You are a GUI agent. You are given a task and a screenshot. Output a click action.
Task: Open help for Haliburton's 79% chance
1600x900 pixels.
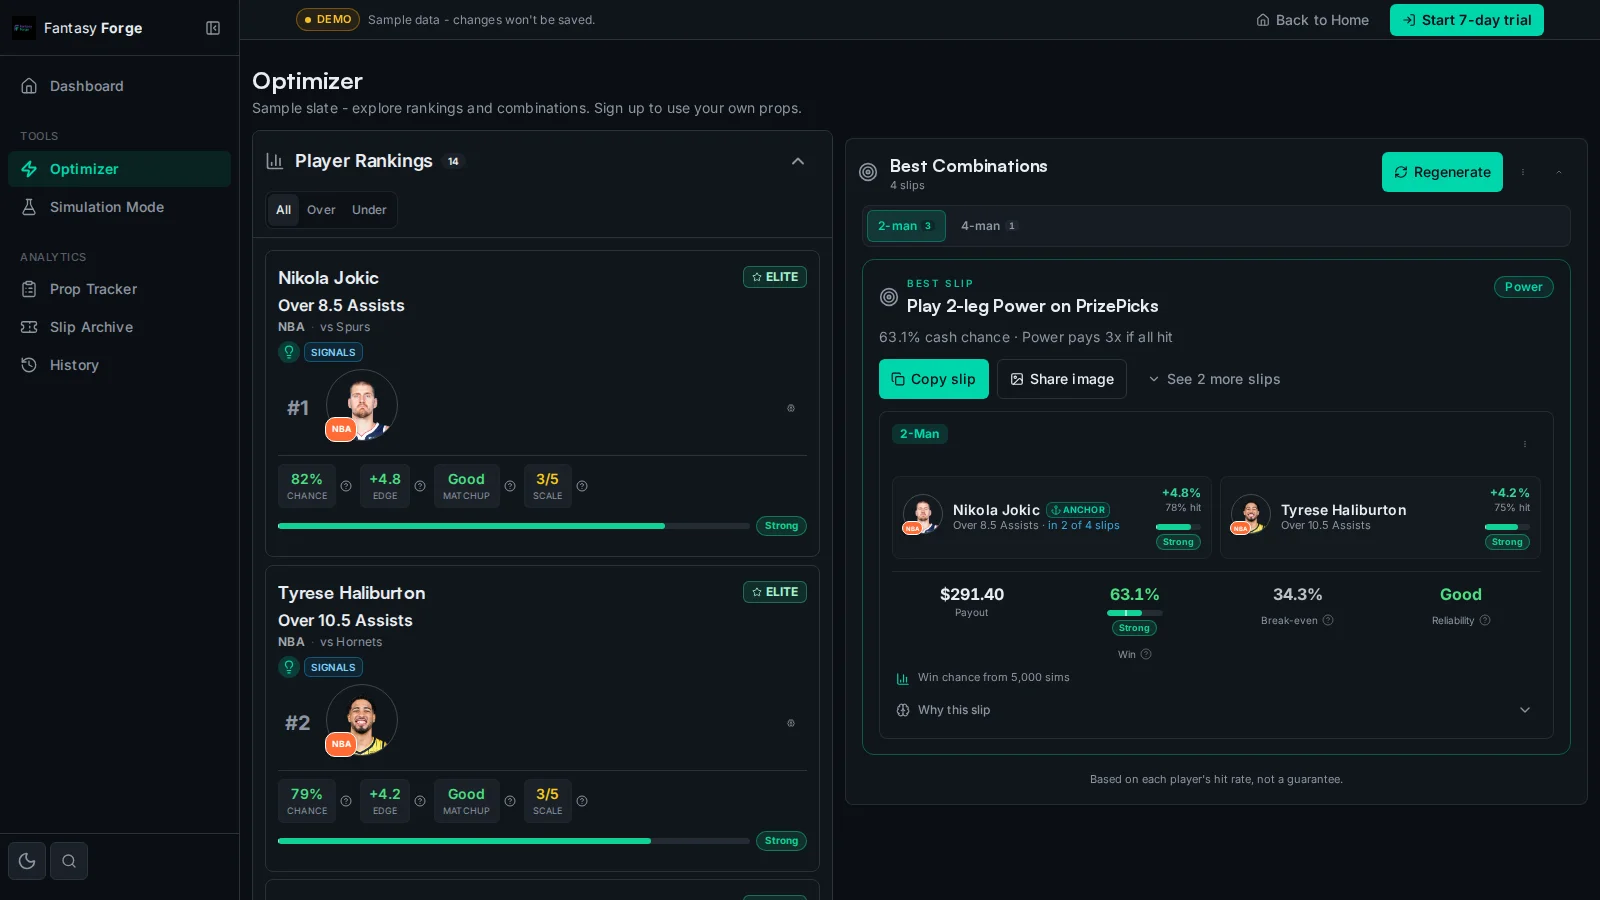tap(346, 801)
